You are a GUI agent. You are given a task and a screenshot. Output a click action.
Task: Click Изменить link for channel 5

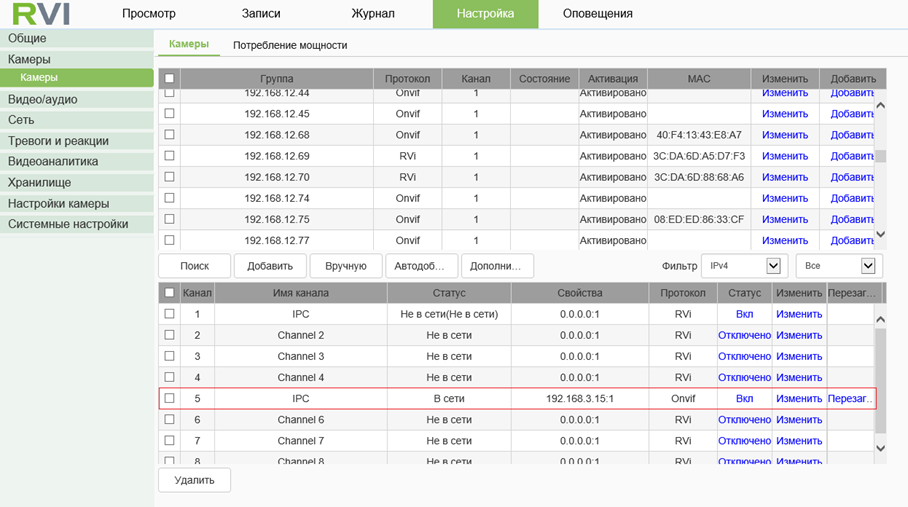point(799,398)
